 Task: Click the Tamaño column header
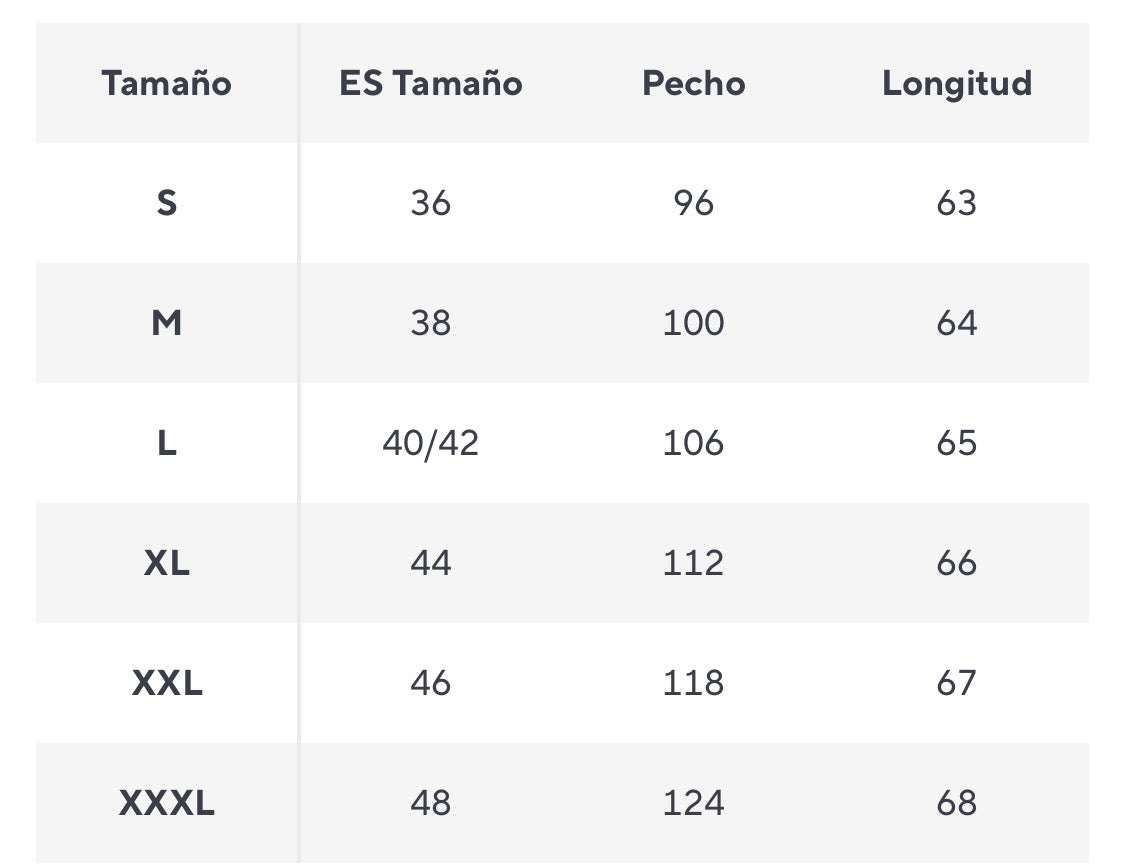point(166,83)
